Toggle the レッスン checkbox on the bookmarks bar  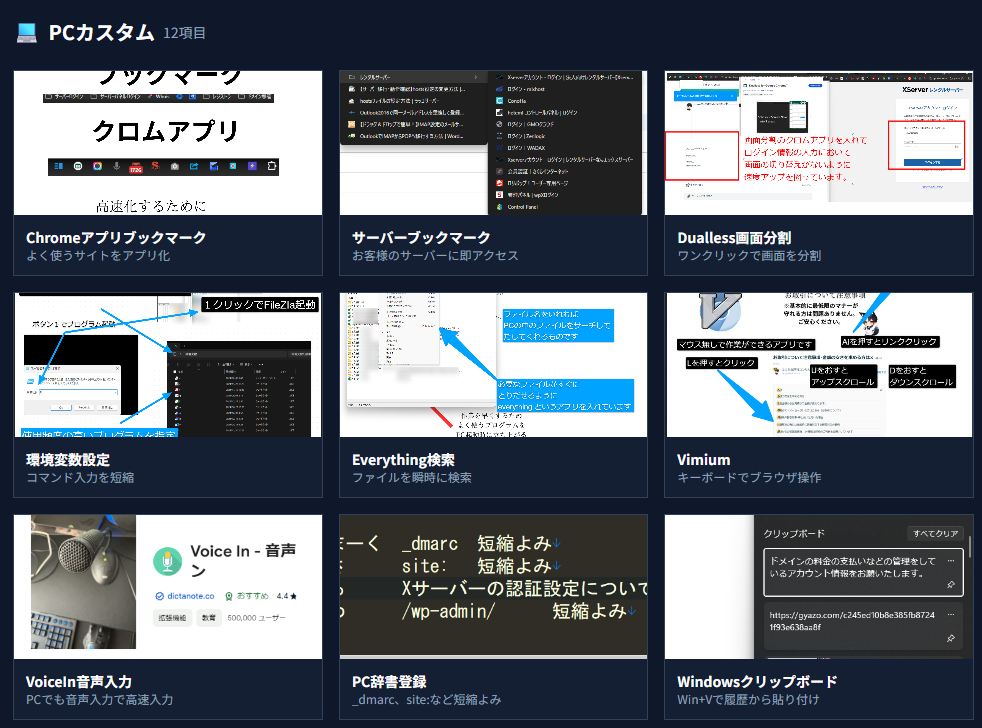point(206,97)
